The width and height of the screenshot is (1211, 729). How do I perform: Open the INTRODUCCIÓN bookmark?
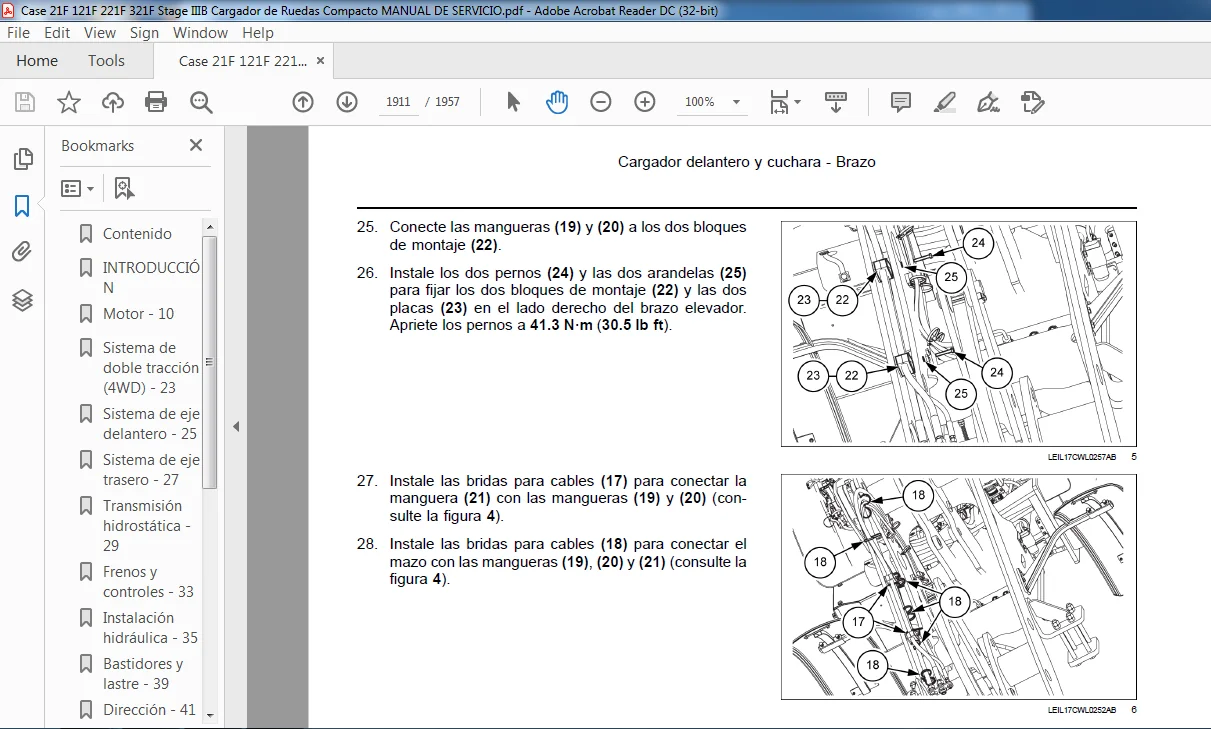151,277
